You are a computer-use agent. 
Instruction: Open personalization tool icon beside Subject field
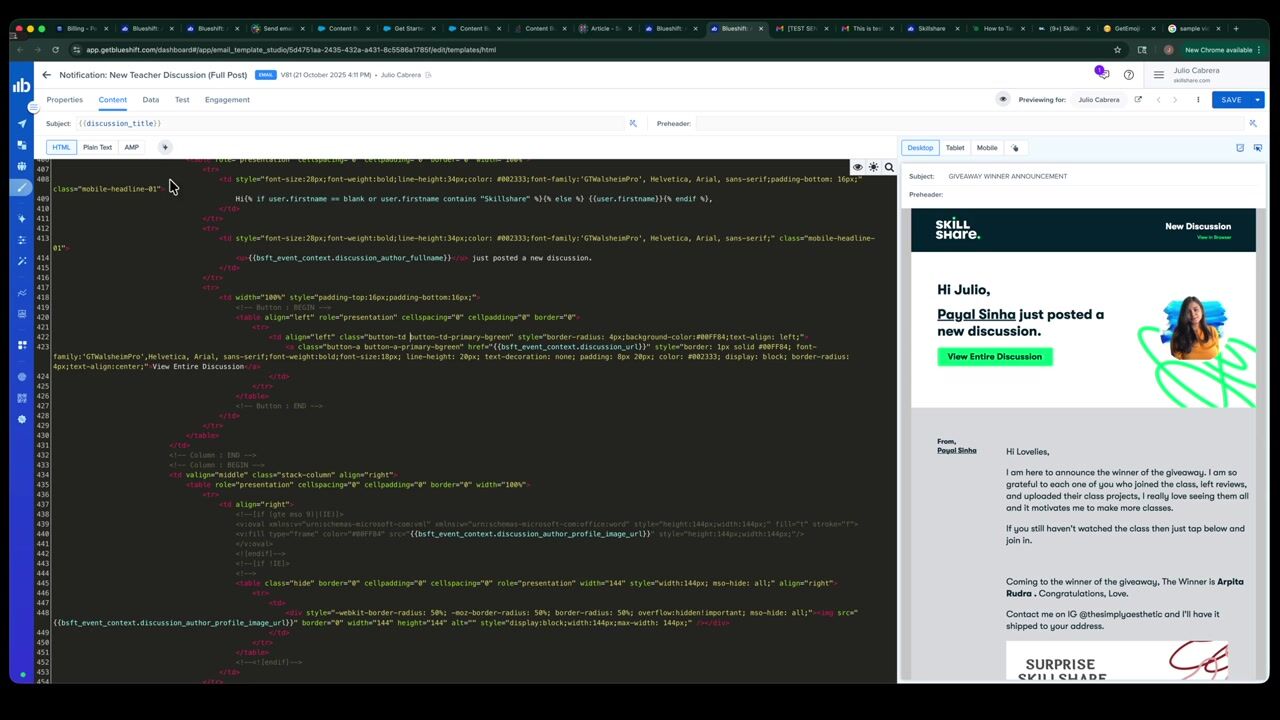(633, 124)
